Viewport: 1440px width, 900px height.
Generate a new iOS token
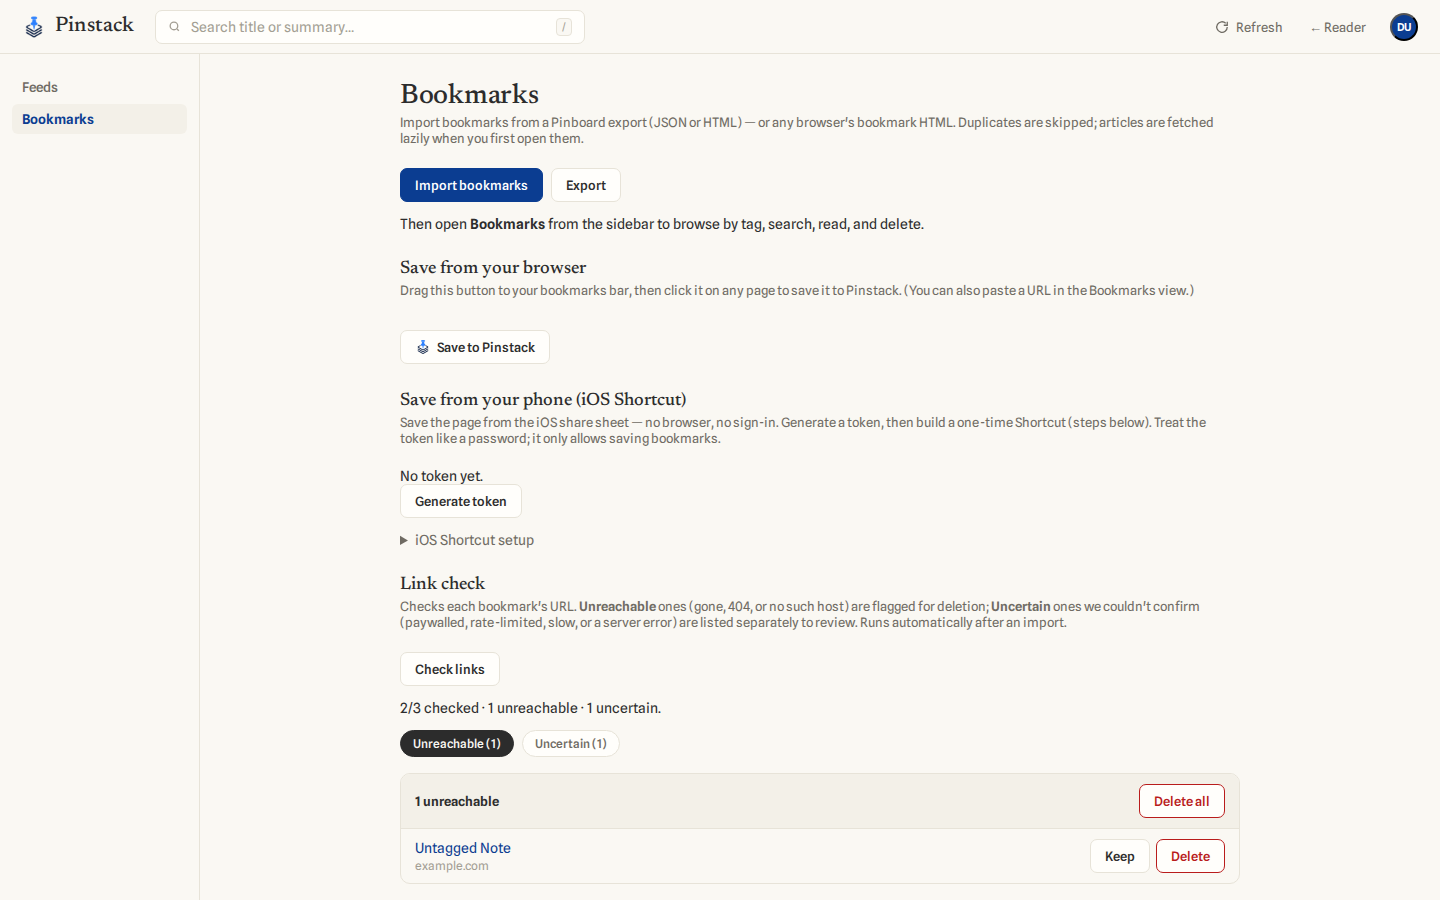(x=461, y=501)
